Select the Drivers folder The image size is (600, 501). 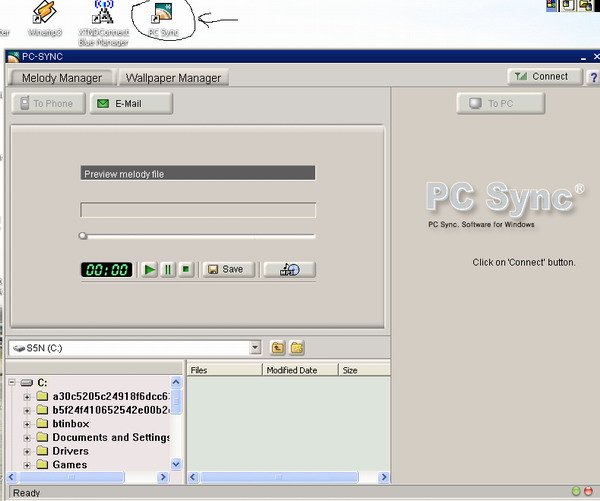tap(70, 451)
